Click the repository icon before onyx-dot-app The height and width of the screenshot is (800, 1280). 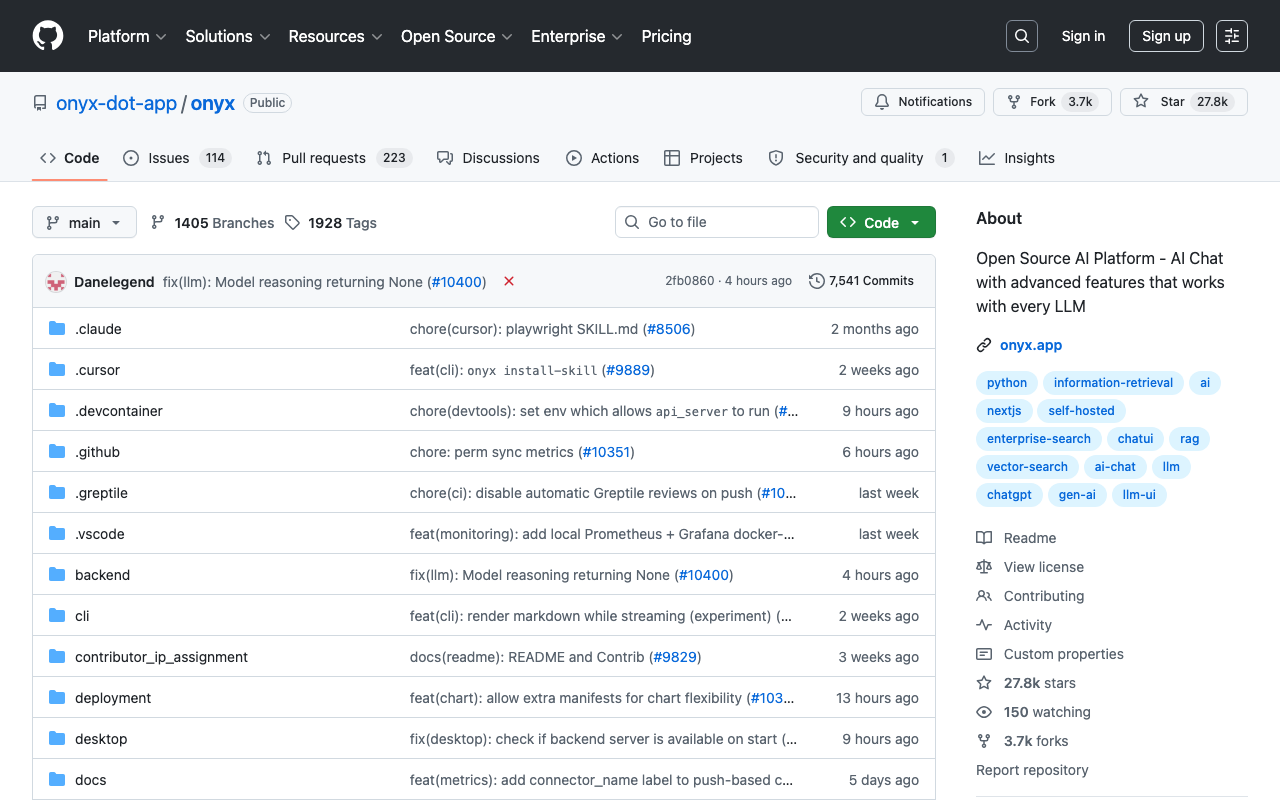pyautogui.click(x=40, y=103)
